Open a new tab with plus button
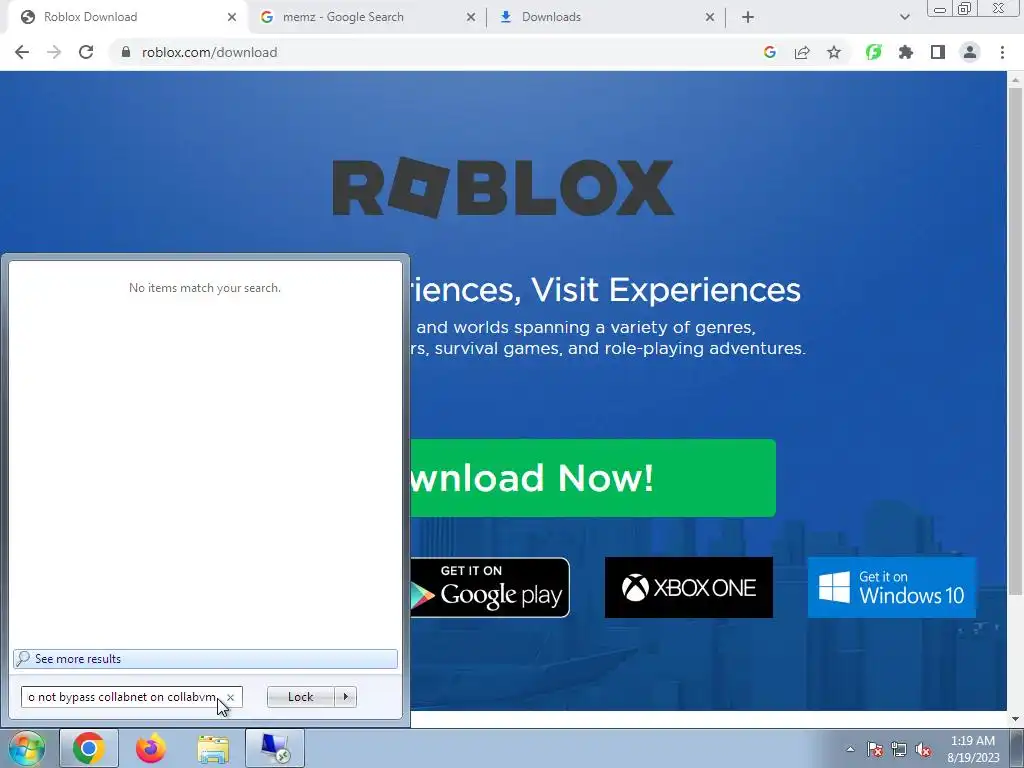 tap(748, 17)
